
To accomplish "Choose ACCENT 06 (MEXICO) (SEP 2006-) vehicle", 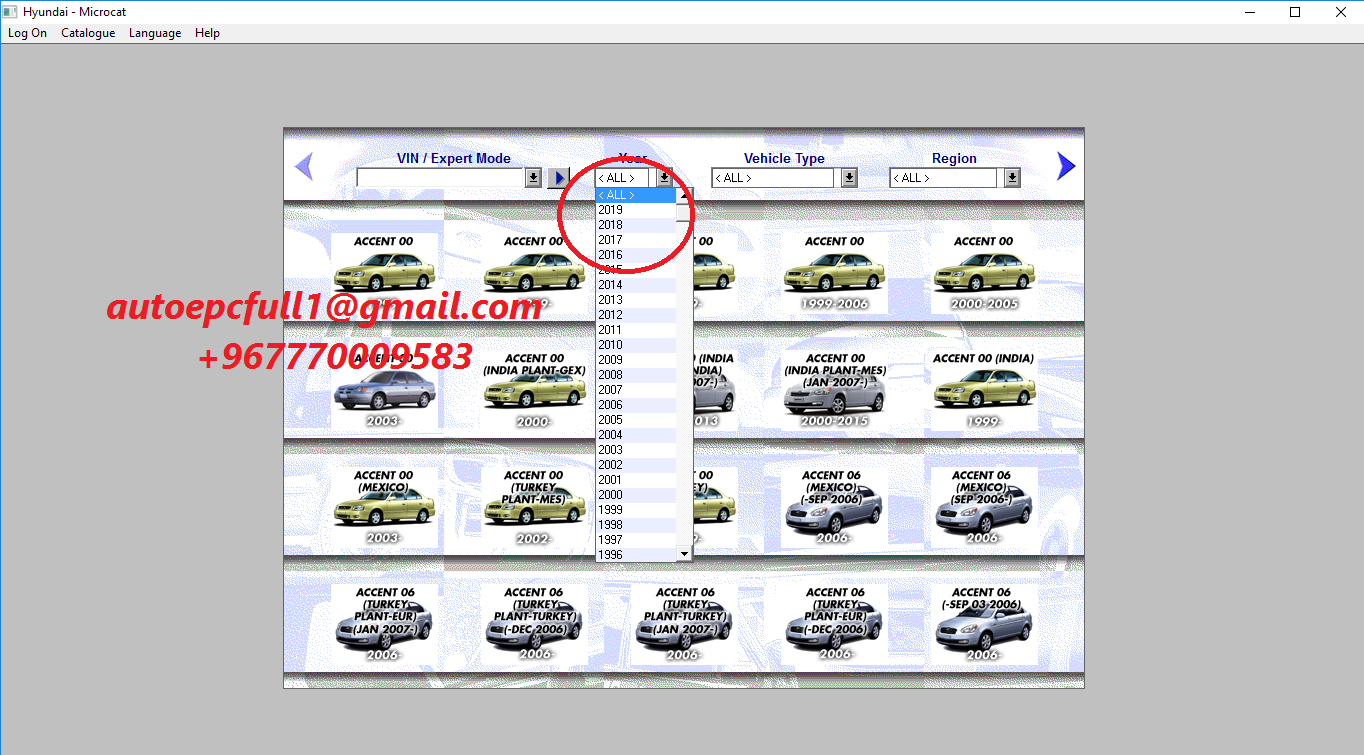I will [984, 507].
